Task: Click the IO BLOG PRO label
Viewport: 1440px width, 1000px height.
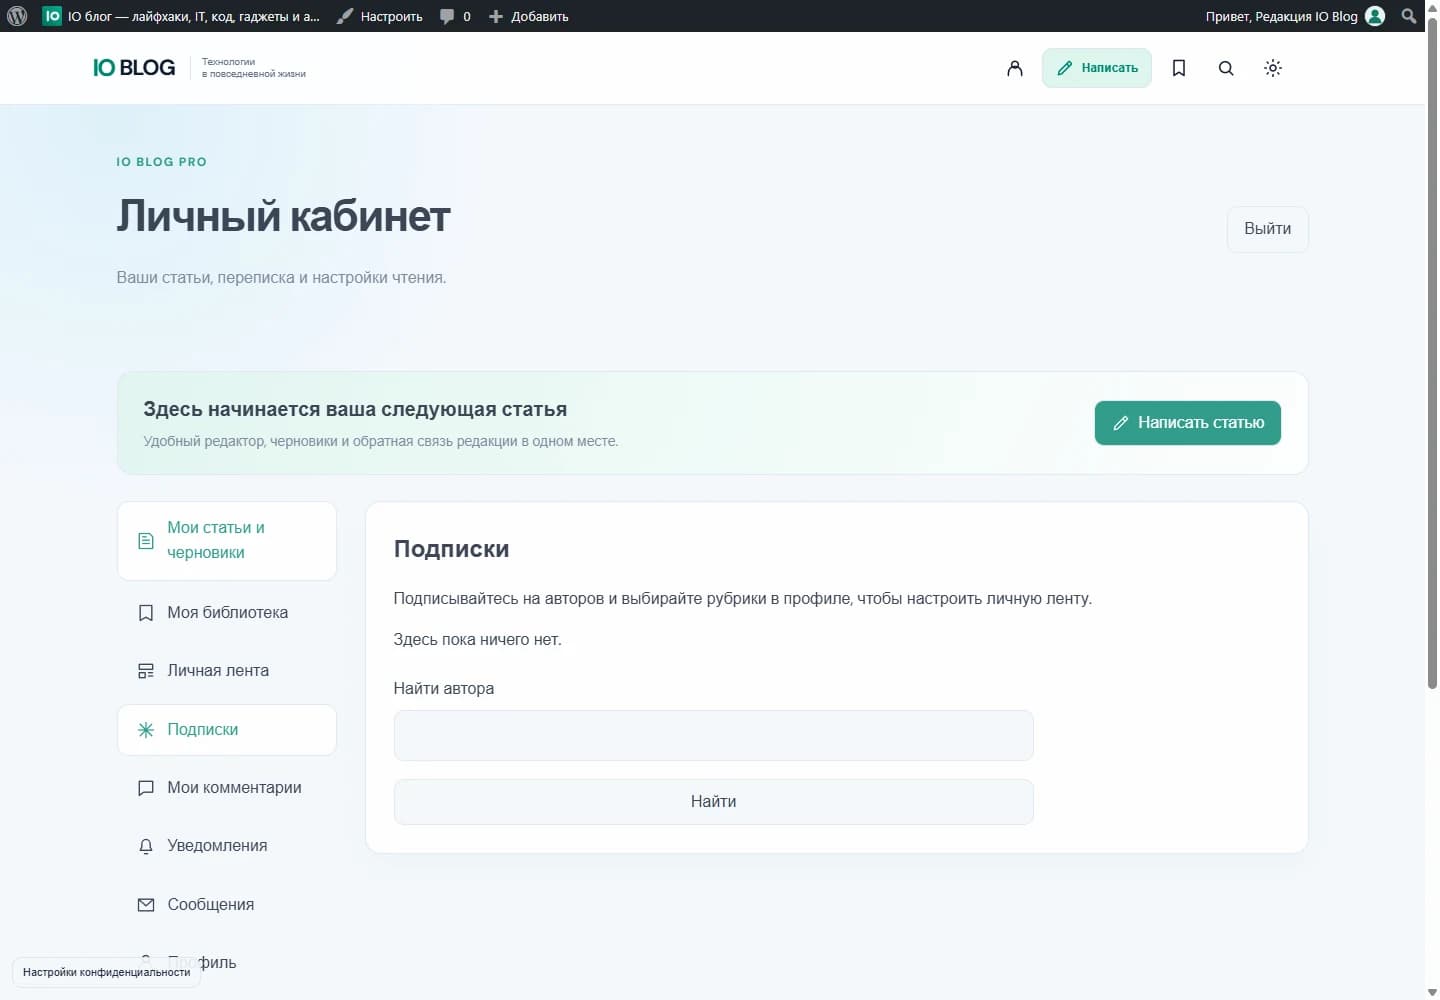Action: pyautogui.click(x=161, y=162)
